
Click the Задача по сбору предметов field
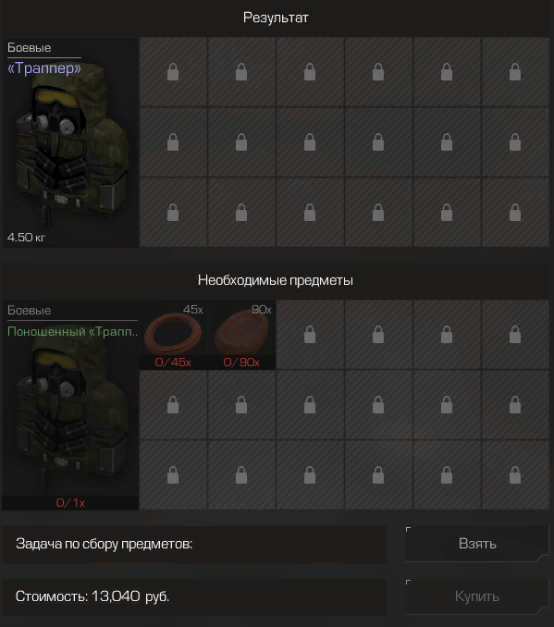(x=194, y=544)
